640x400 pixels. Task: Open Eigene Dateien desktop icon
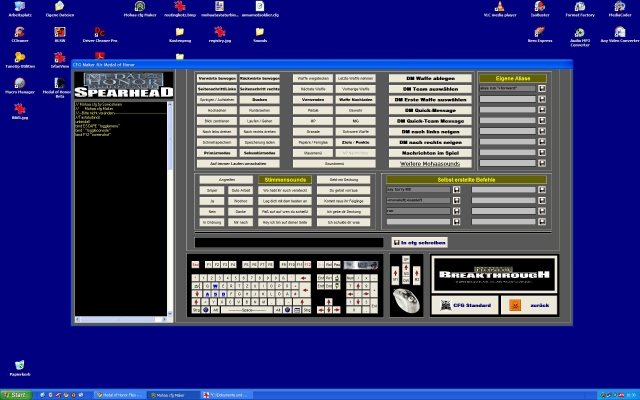(x=60, y=9)
